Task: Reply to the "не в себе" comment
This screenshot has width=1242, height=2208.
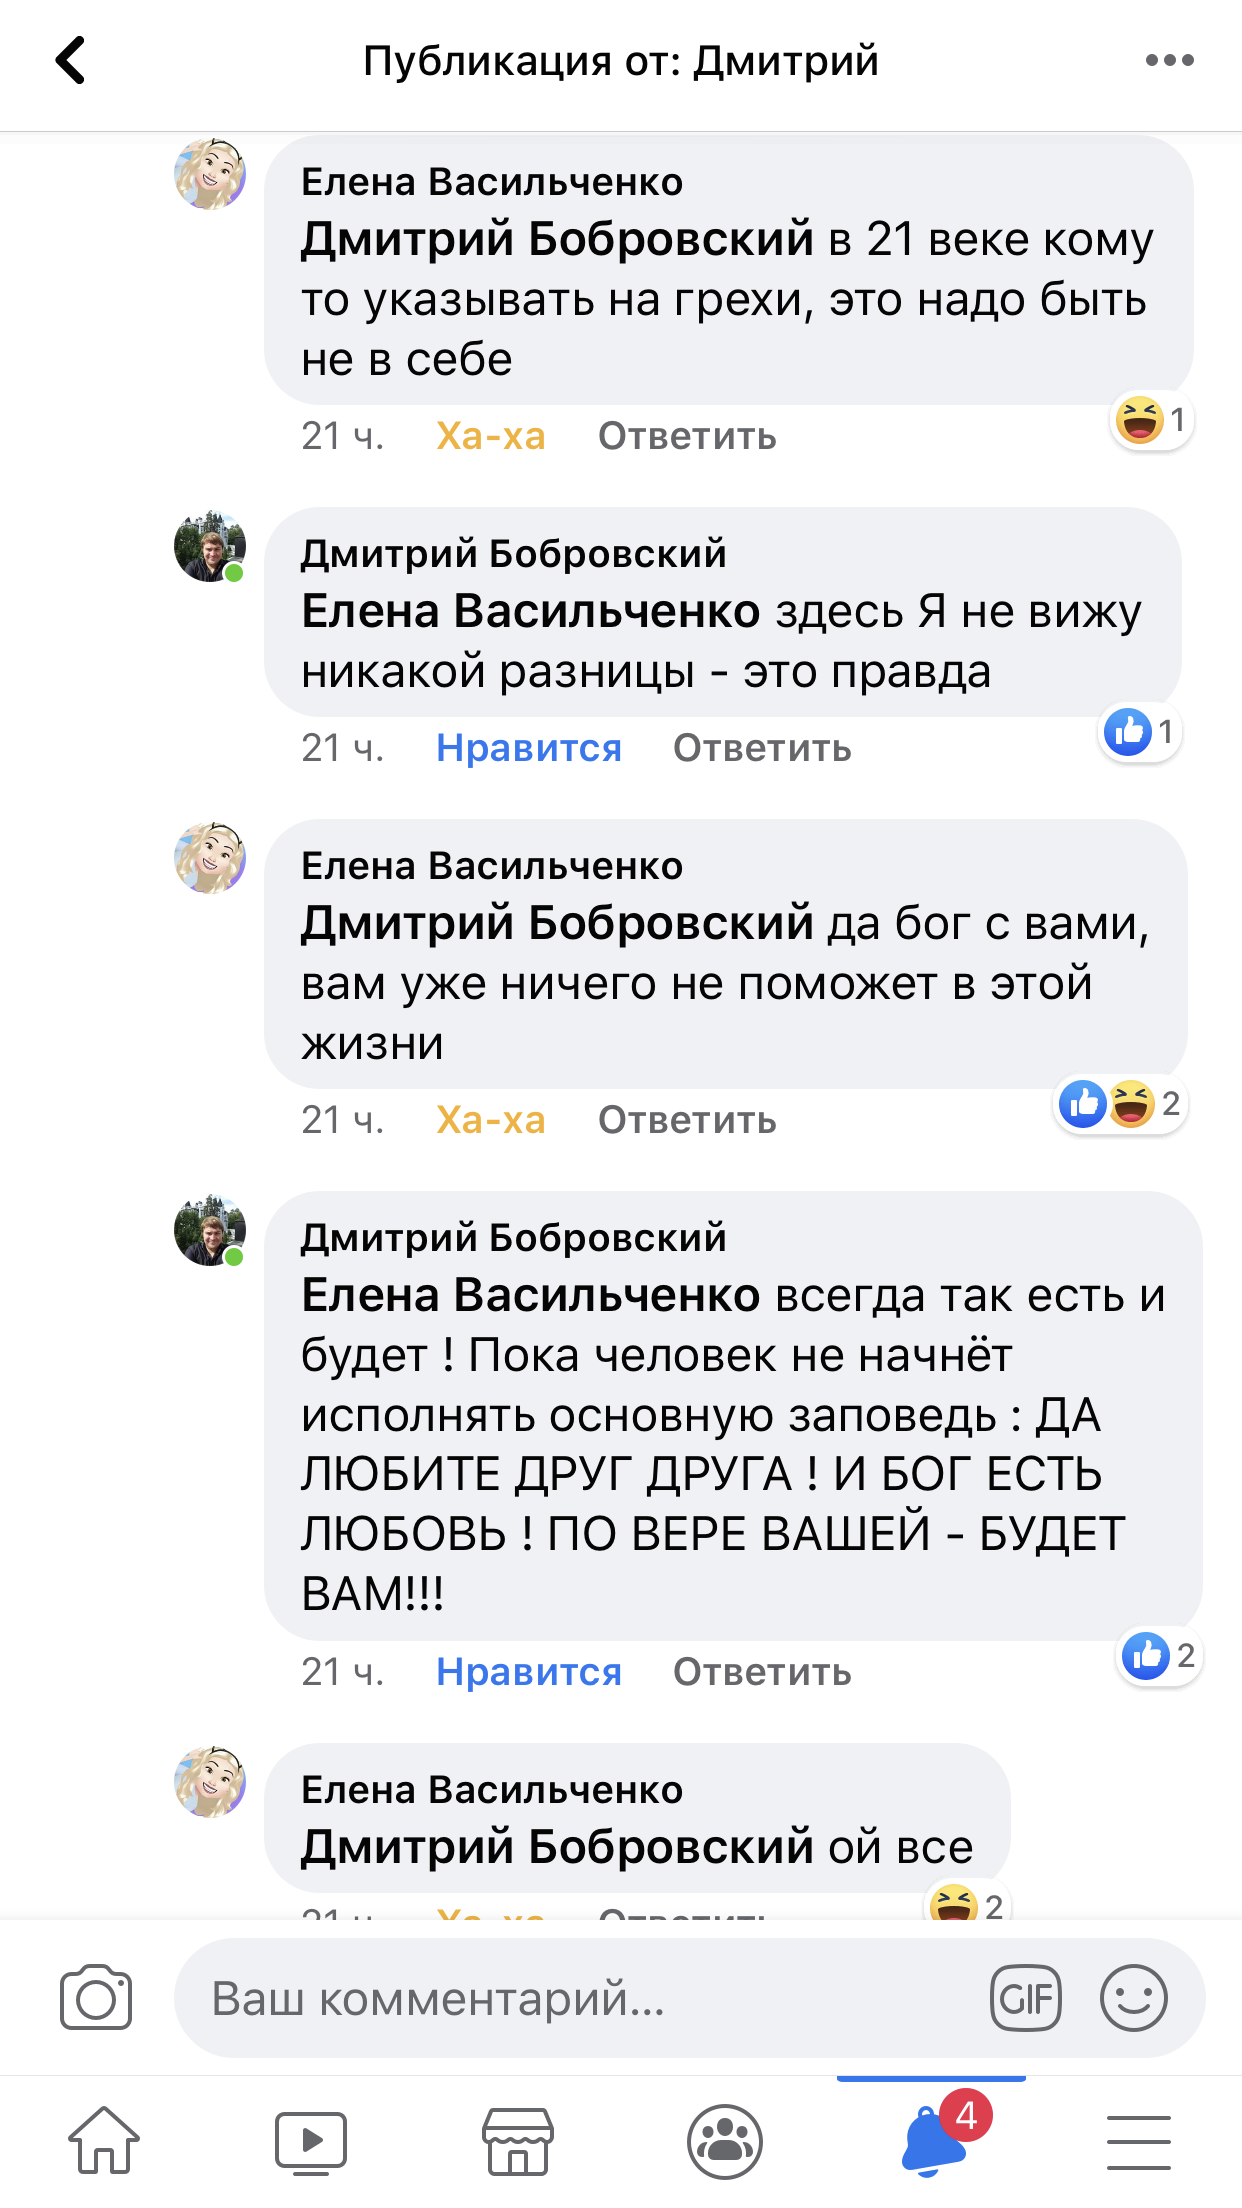Action: 687,436
